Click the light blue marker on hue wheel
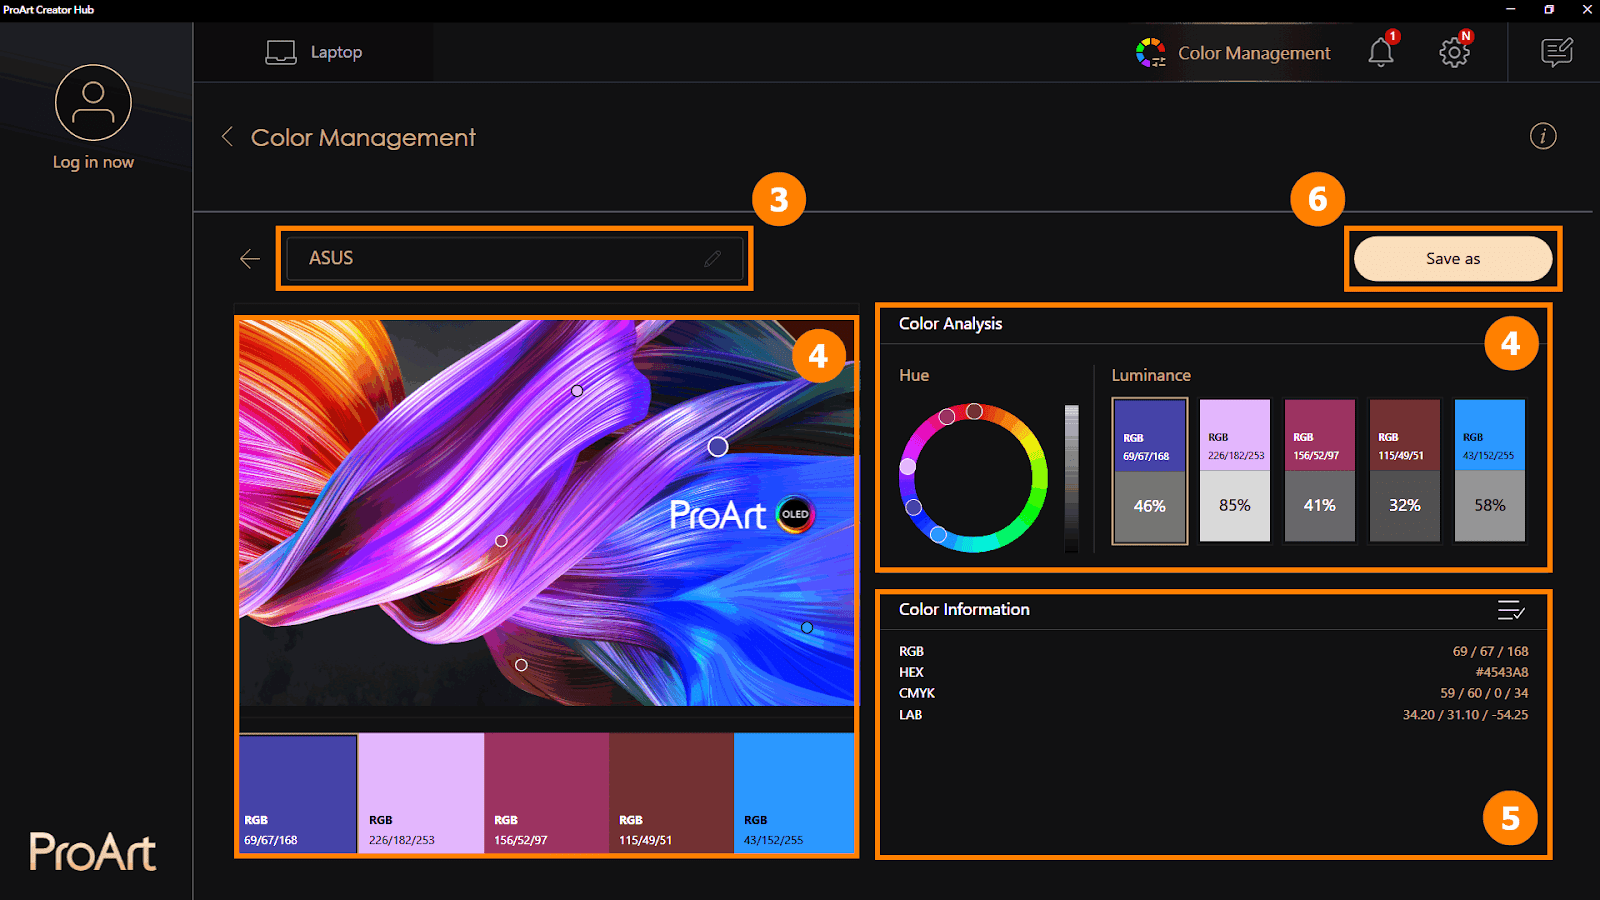The image size is (1600, 900). (x=938, y=535)
